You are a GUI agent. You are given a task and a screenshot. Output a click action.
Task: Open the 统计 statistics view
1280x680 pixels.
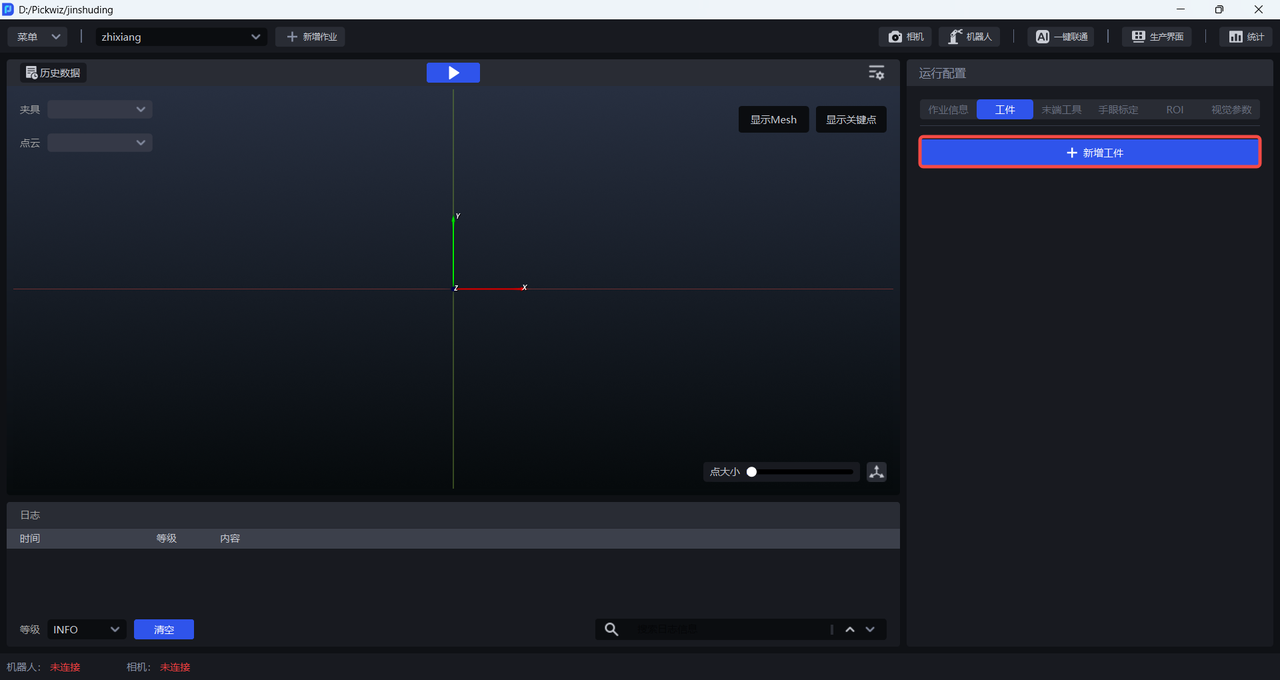(x=1245, y=37)
